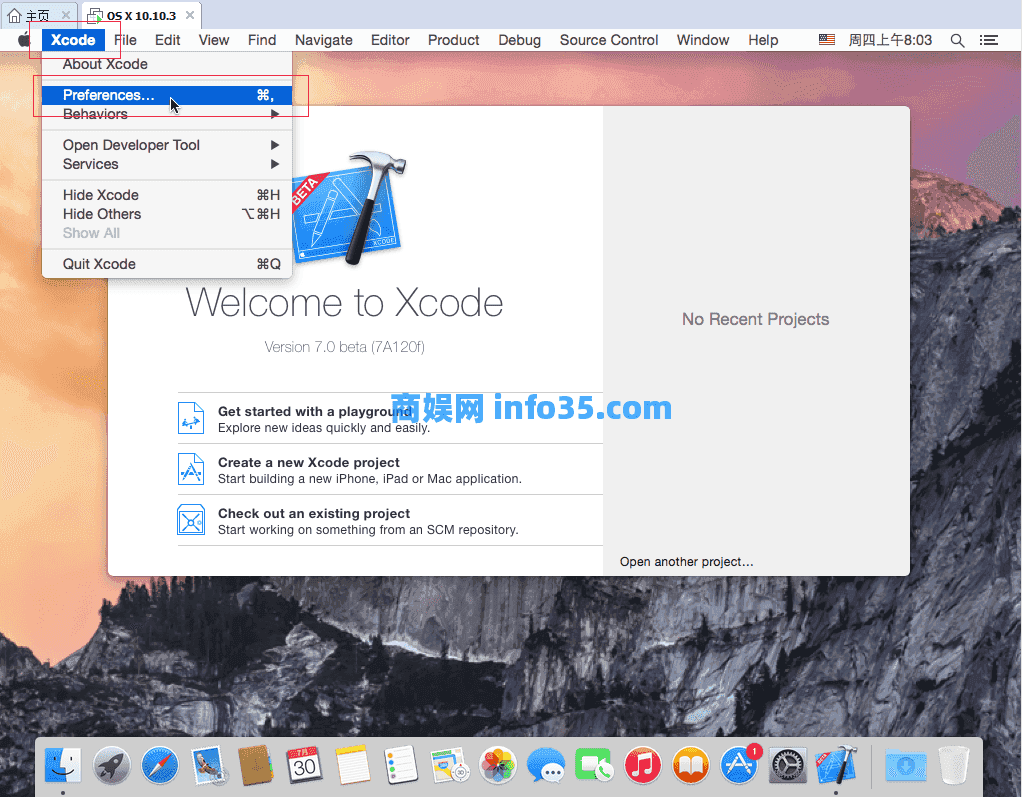The width and height of the screenshot is (1022, 797).
Task: Open Maps icon in Dock
Action: click(450, 764)
